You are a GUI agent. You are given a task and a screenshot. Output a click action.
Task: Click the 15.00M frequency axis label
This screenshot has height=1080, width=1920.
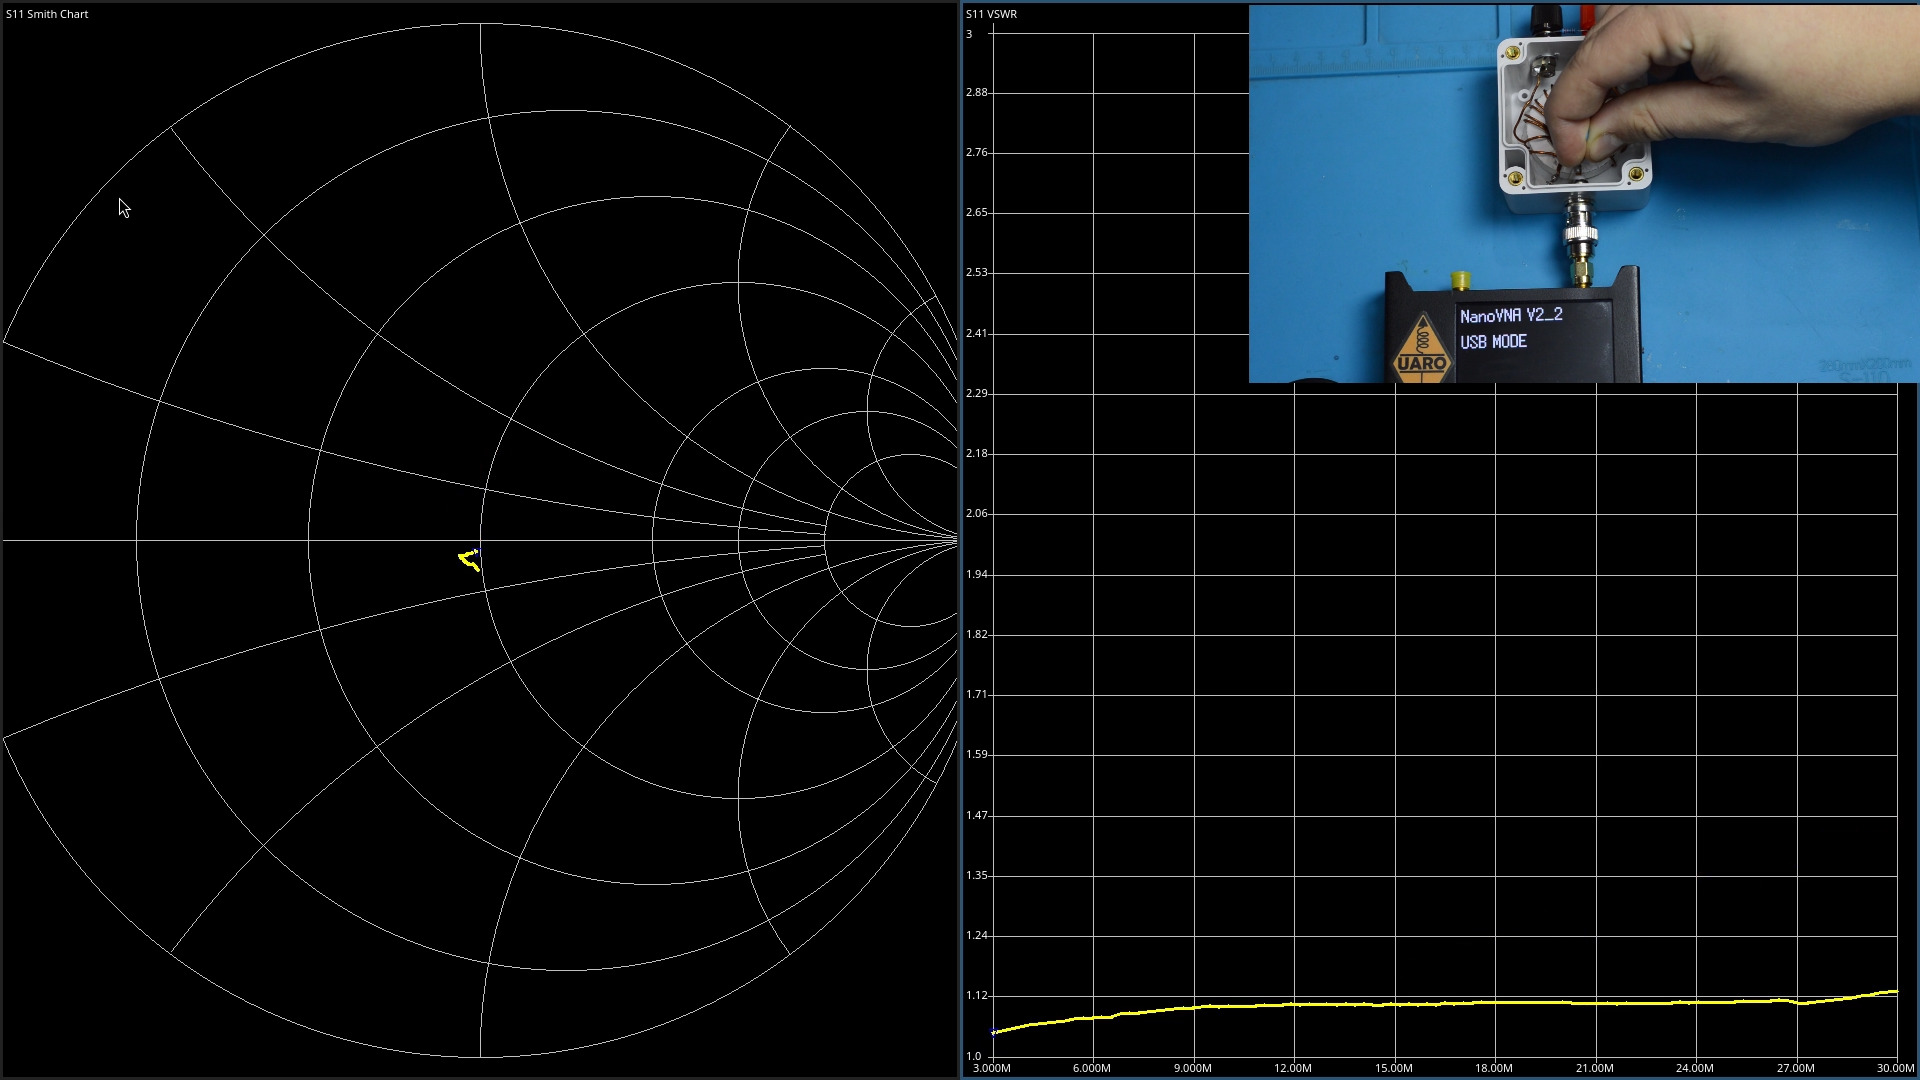click(1393, 1068)
